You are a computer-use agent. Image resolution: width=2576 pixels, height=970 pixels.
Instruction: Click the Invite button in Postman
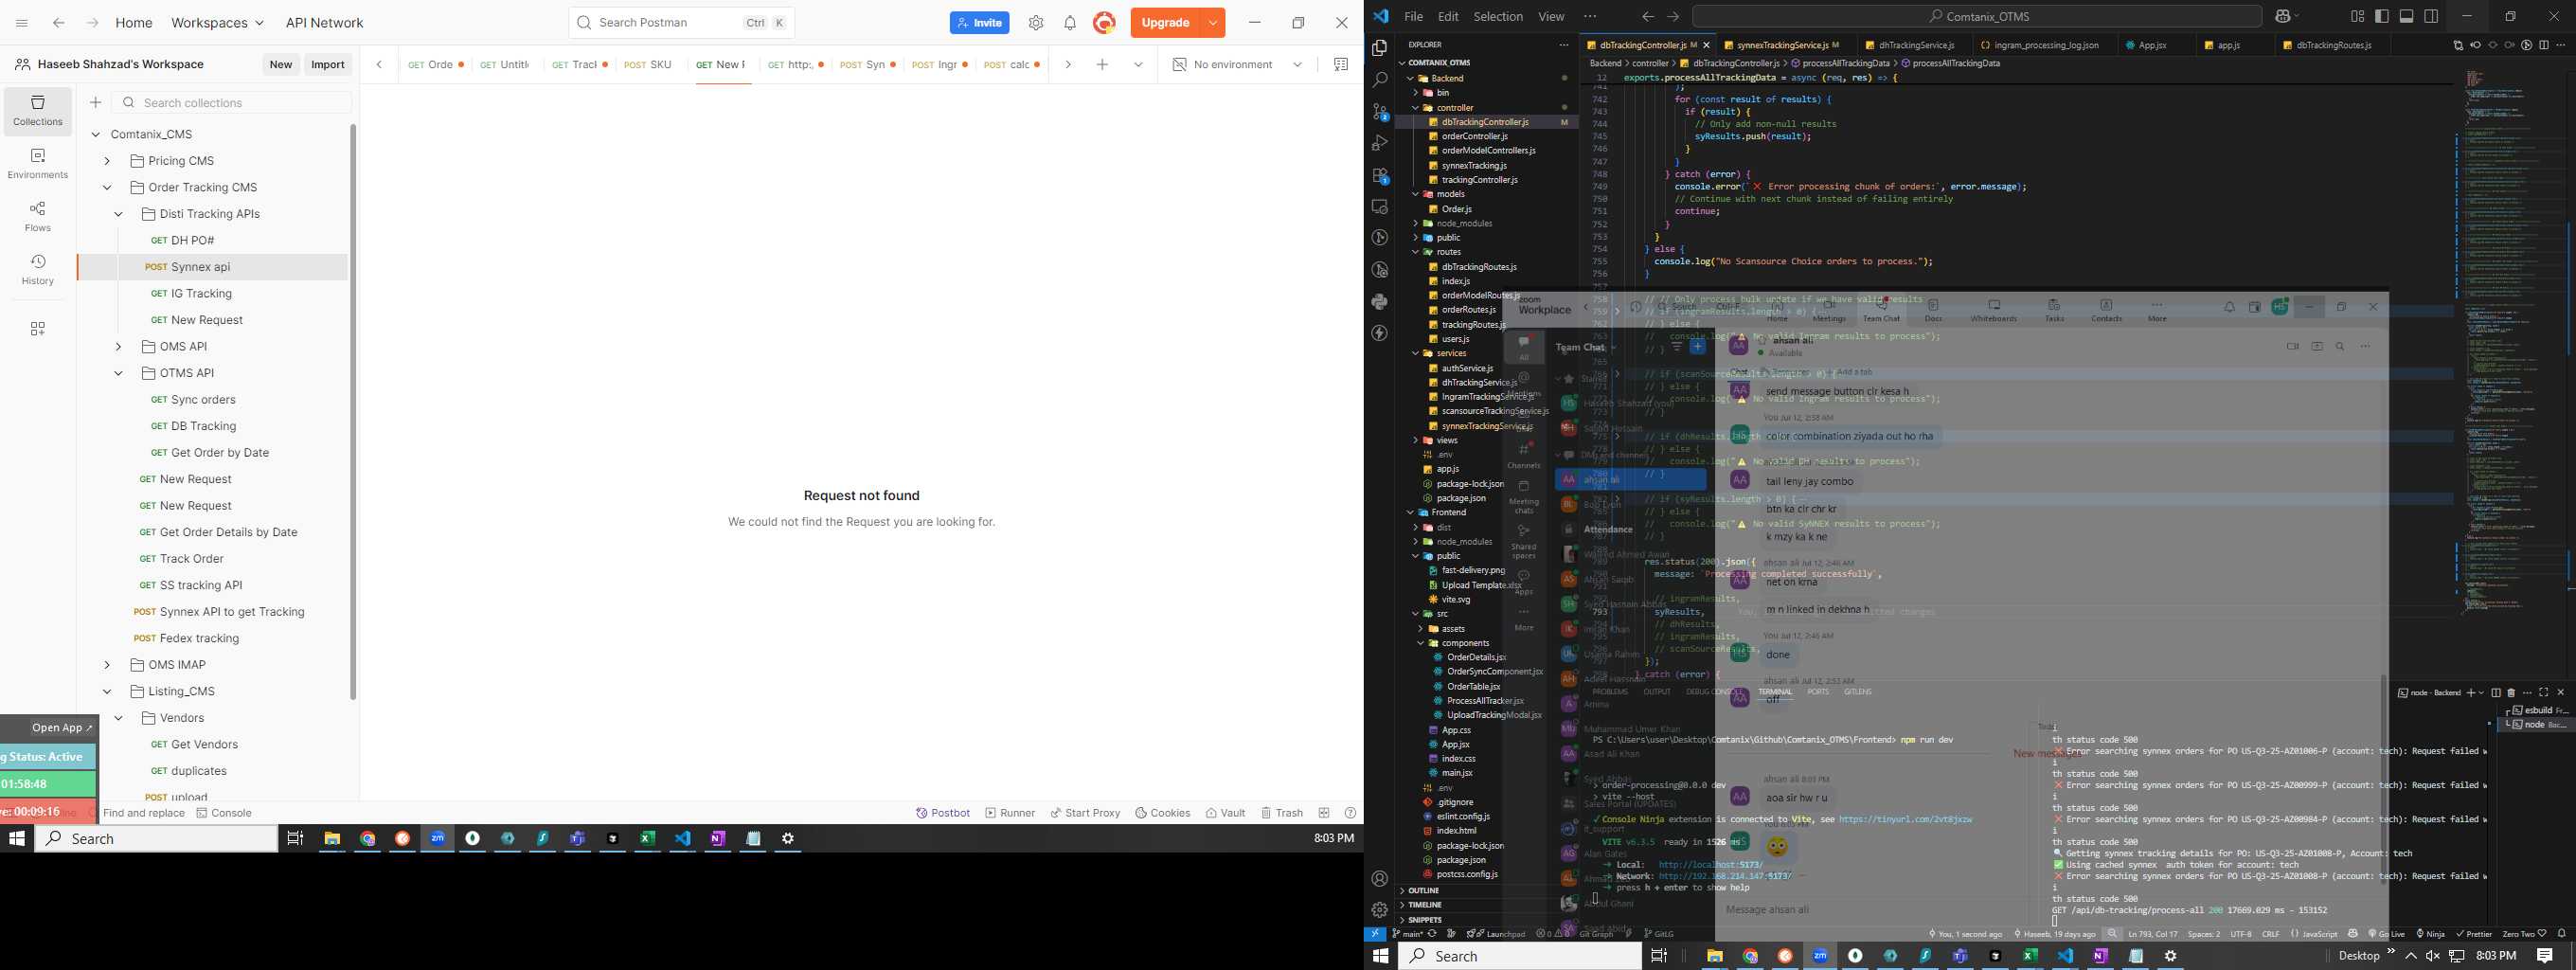pyautogui.click(x=979, y=23)
